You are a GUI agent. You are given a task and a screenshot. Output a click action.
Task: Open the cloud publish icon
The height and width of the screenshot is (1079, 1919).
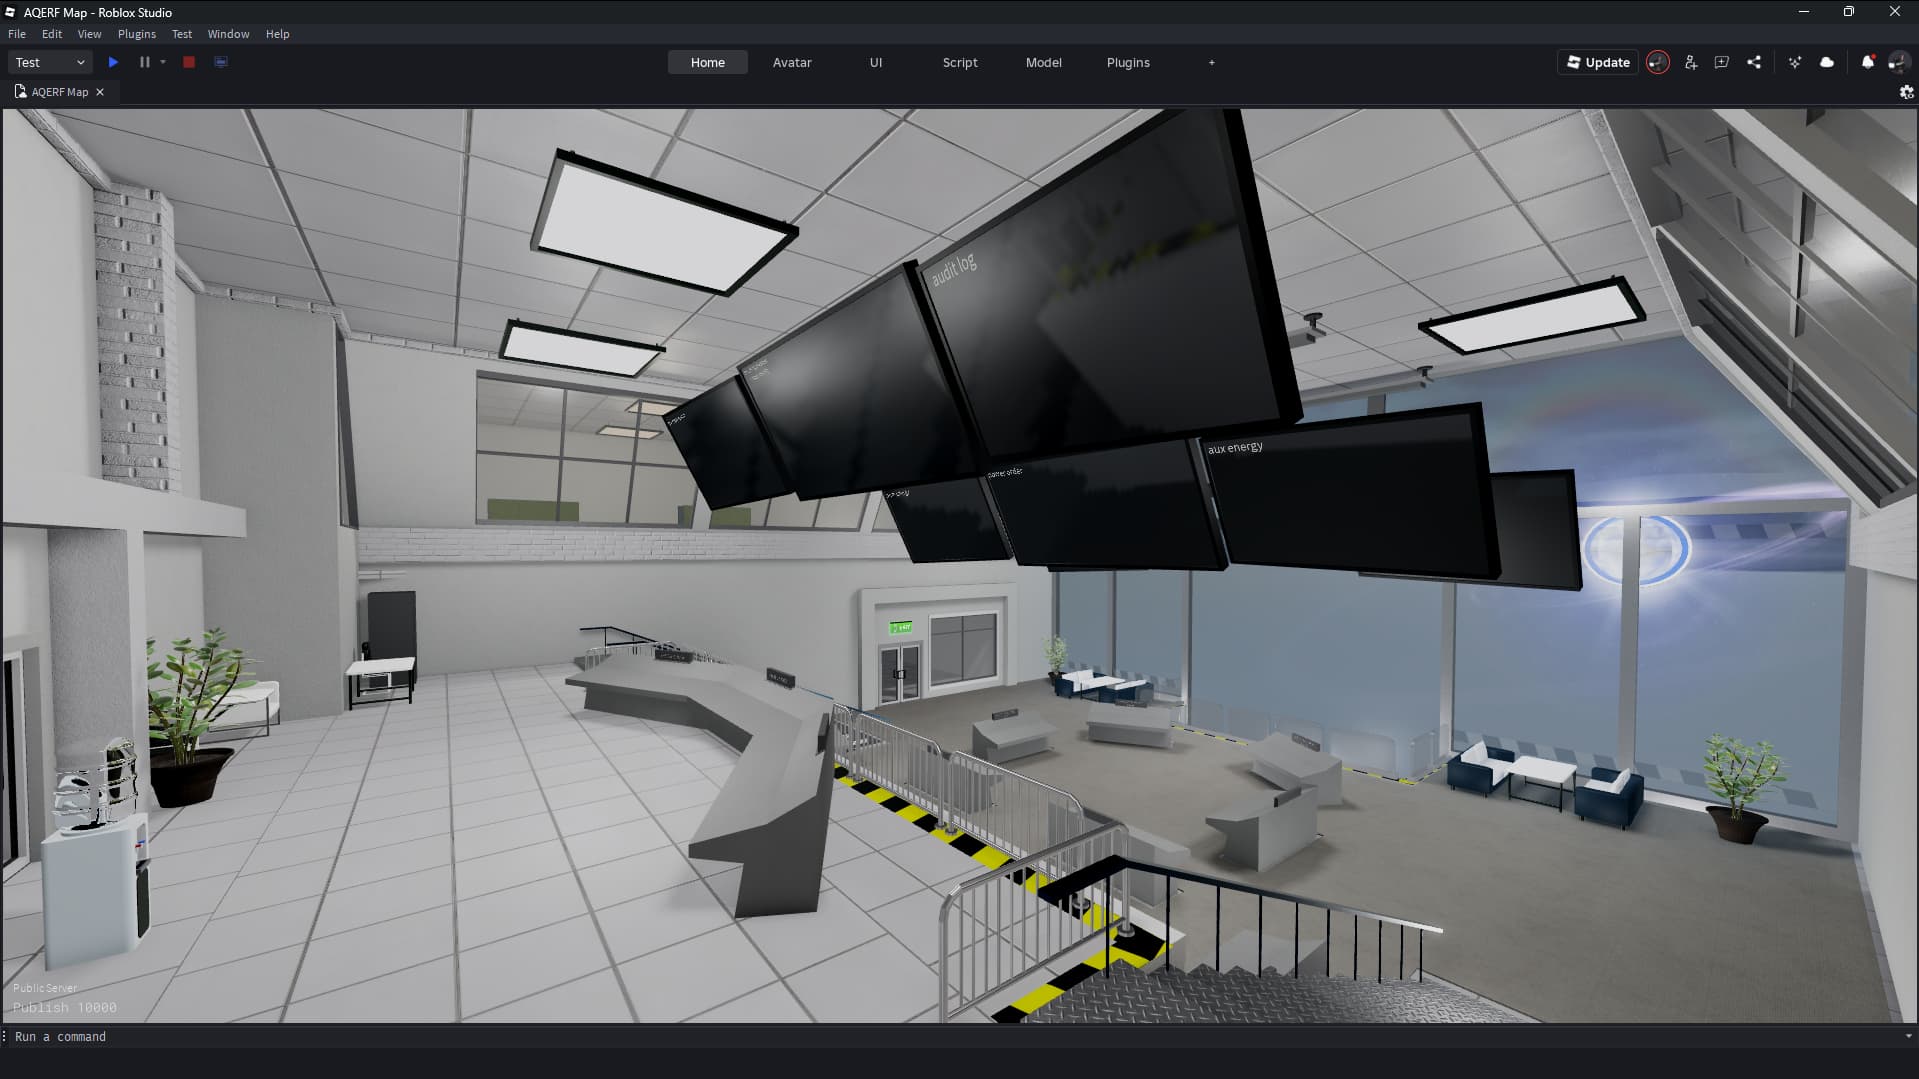1827,62
